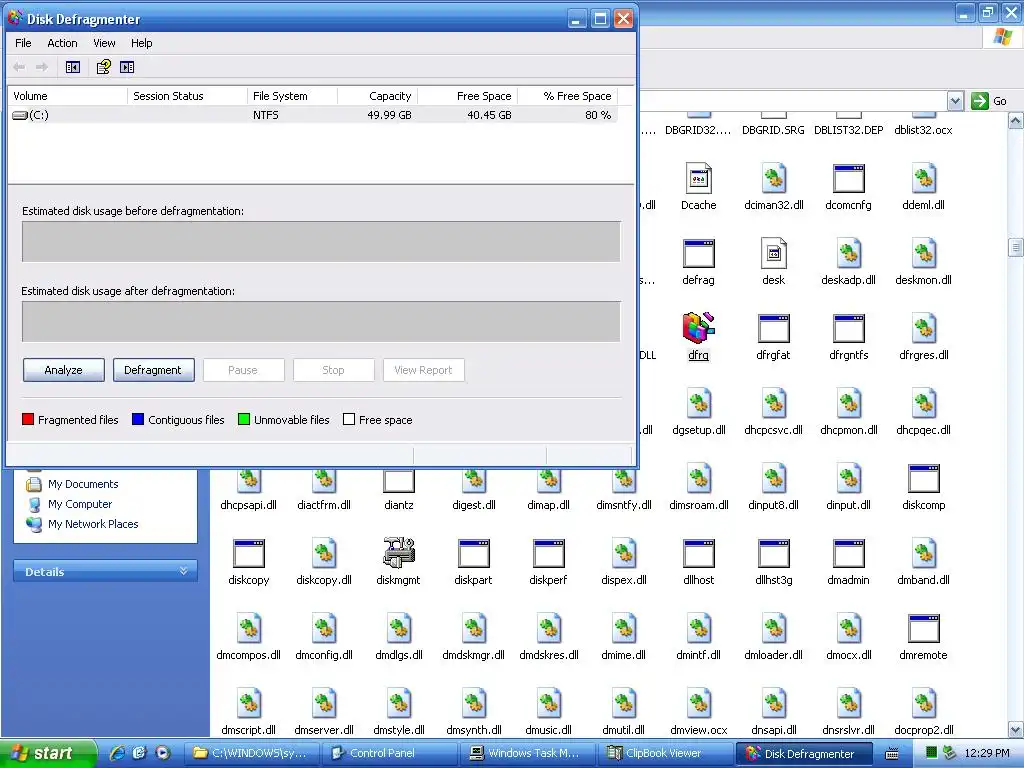Switch to Control Panel taskbar button

click(389, 754)
